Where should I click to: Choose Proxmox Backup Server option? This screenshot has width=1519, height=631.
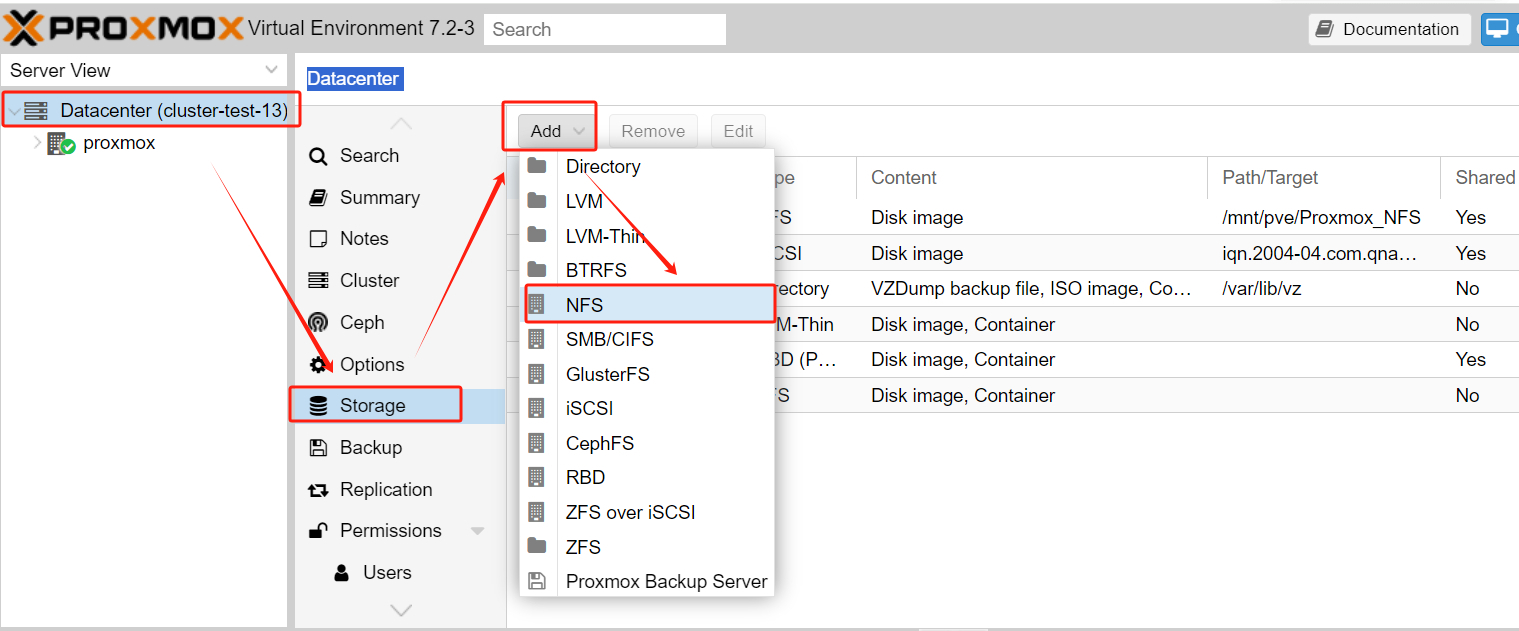point(647,581)
